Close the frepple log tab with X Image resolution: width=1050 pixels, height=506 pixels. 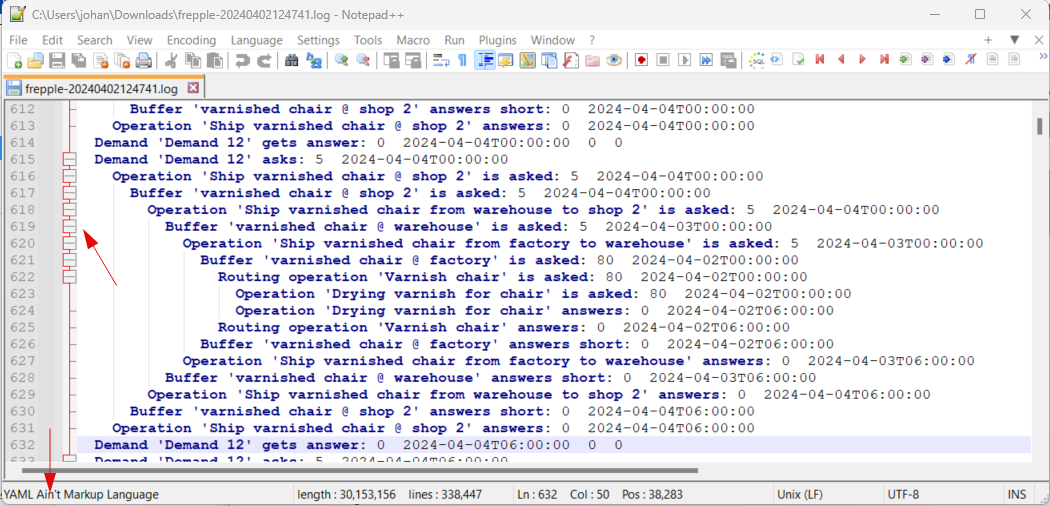194,88
